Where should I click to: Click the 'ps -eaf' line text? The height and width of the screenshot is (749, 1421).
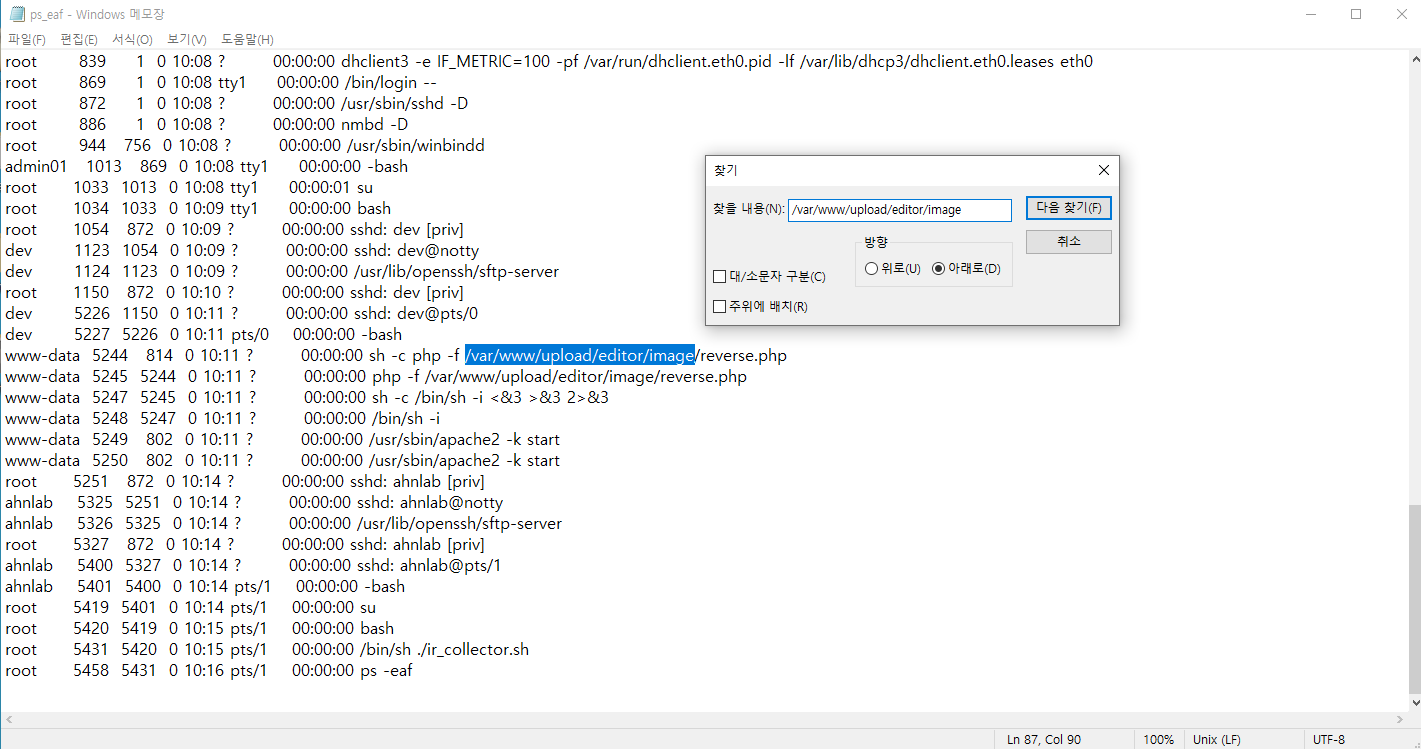tap(385, 670)
